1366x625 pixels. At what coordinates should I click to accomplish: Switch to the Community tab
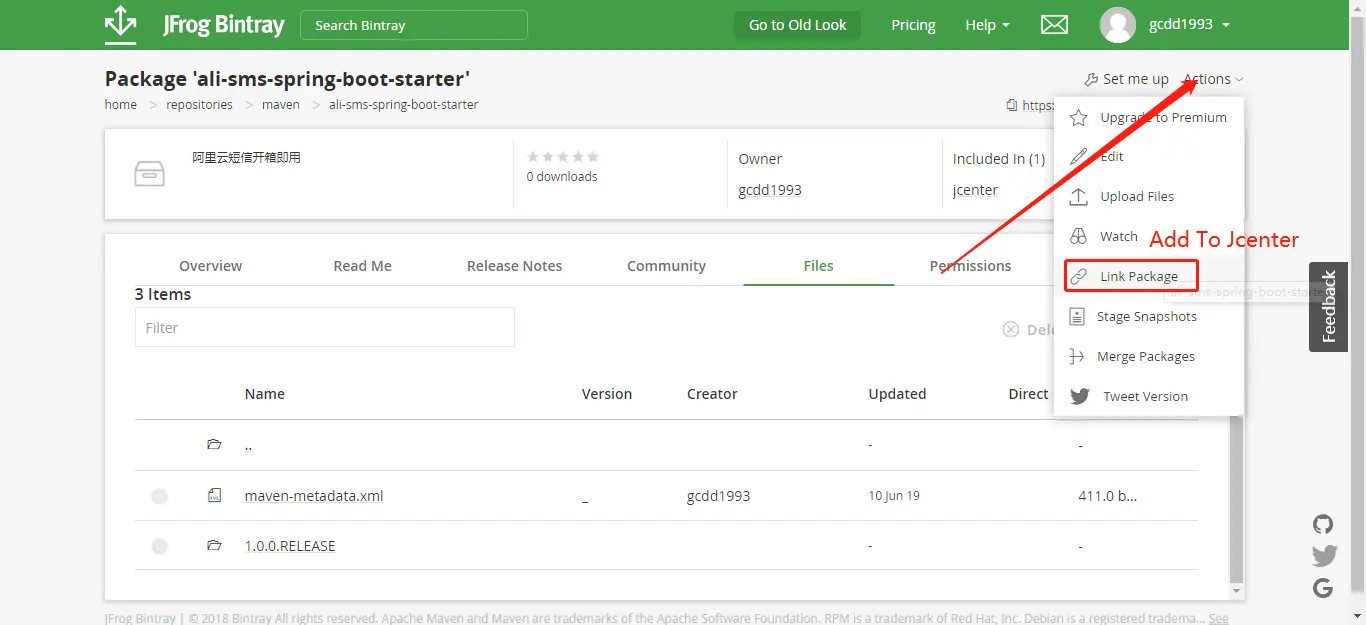coord(666,266)
